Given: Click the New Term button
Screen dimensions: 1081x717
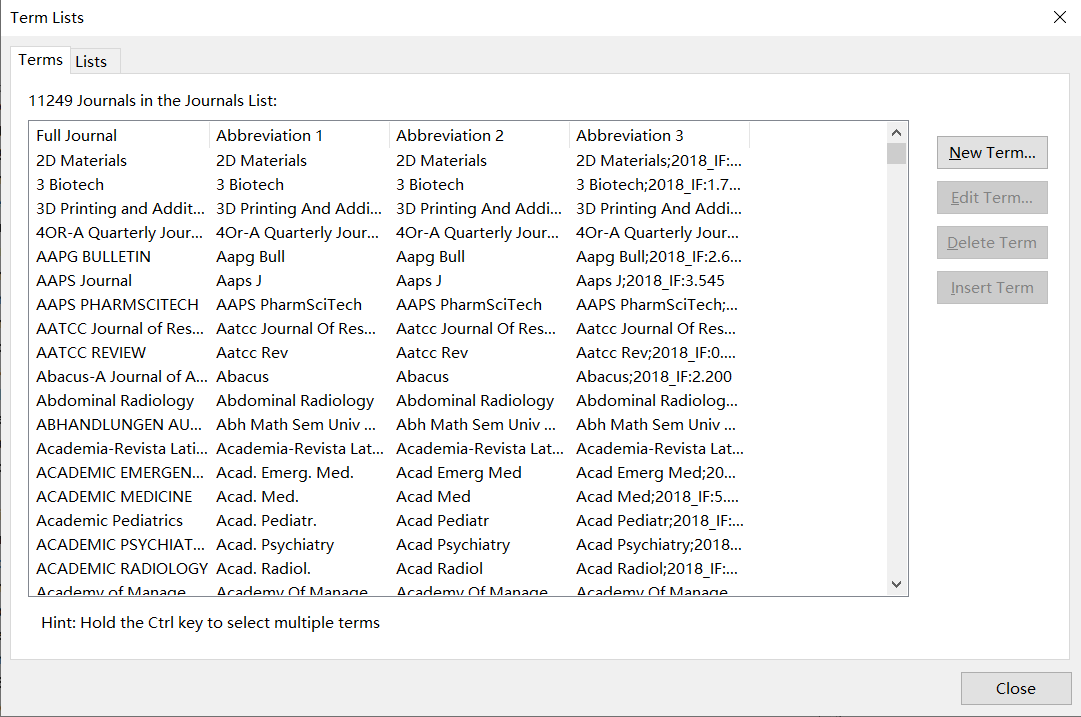Looking at the screenshot, I should [x=992, y=152].
